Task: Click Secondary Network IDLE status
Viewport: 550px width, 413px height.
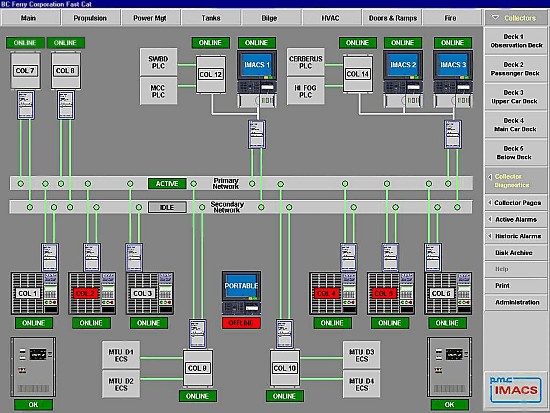Action: pos(167,207)
